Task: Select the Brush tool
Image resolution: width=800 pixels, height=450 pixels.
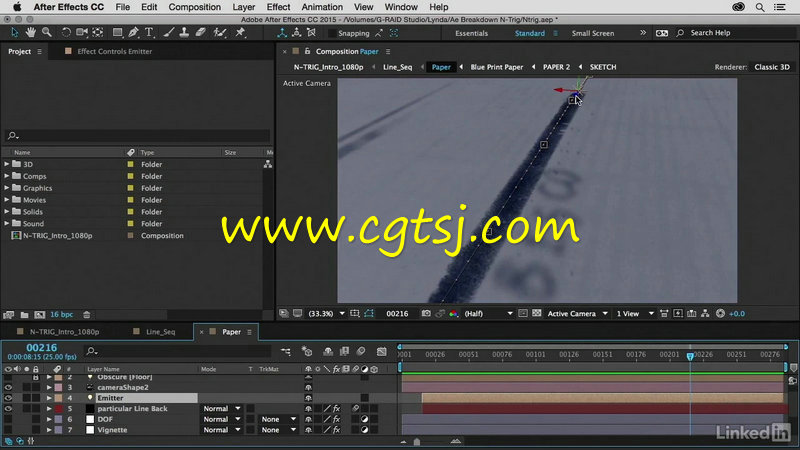Action: (x=168, y=33)
